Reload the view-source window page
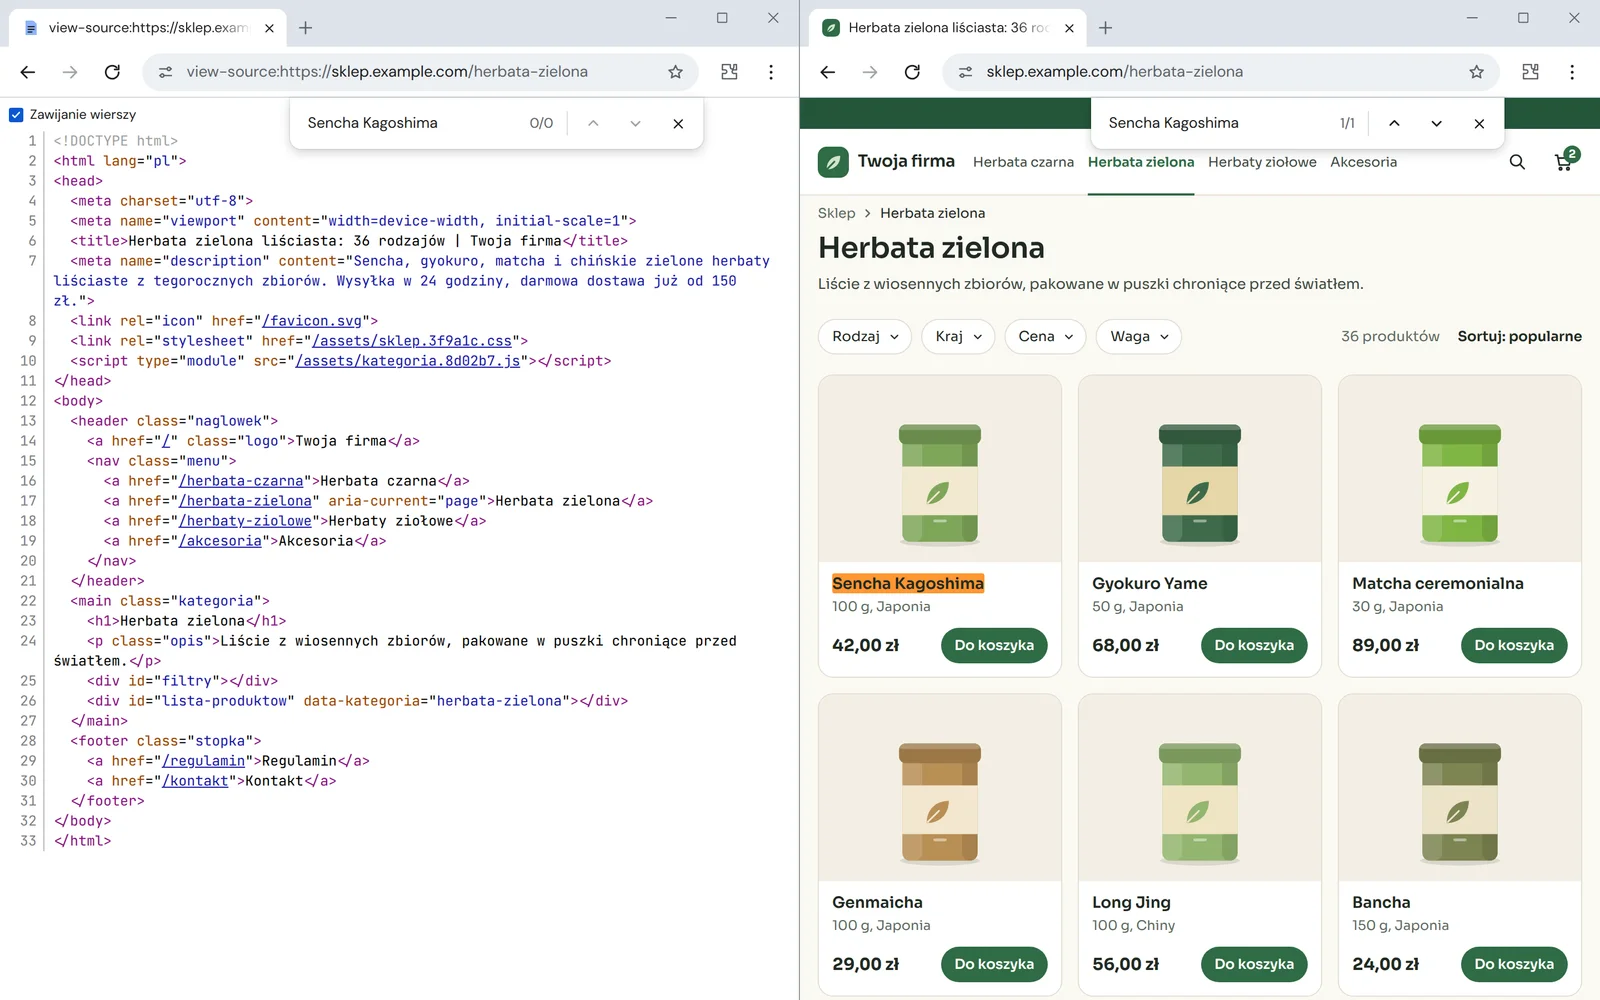Screen dimensions: 1600x1000 coord(112,72)
